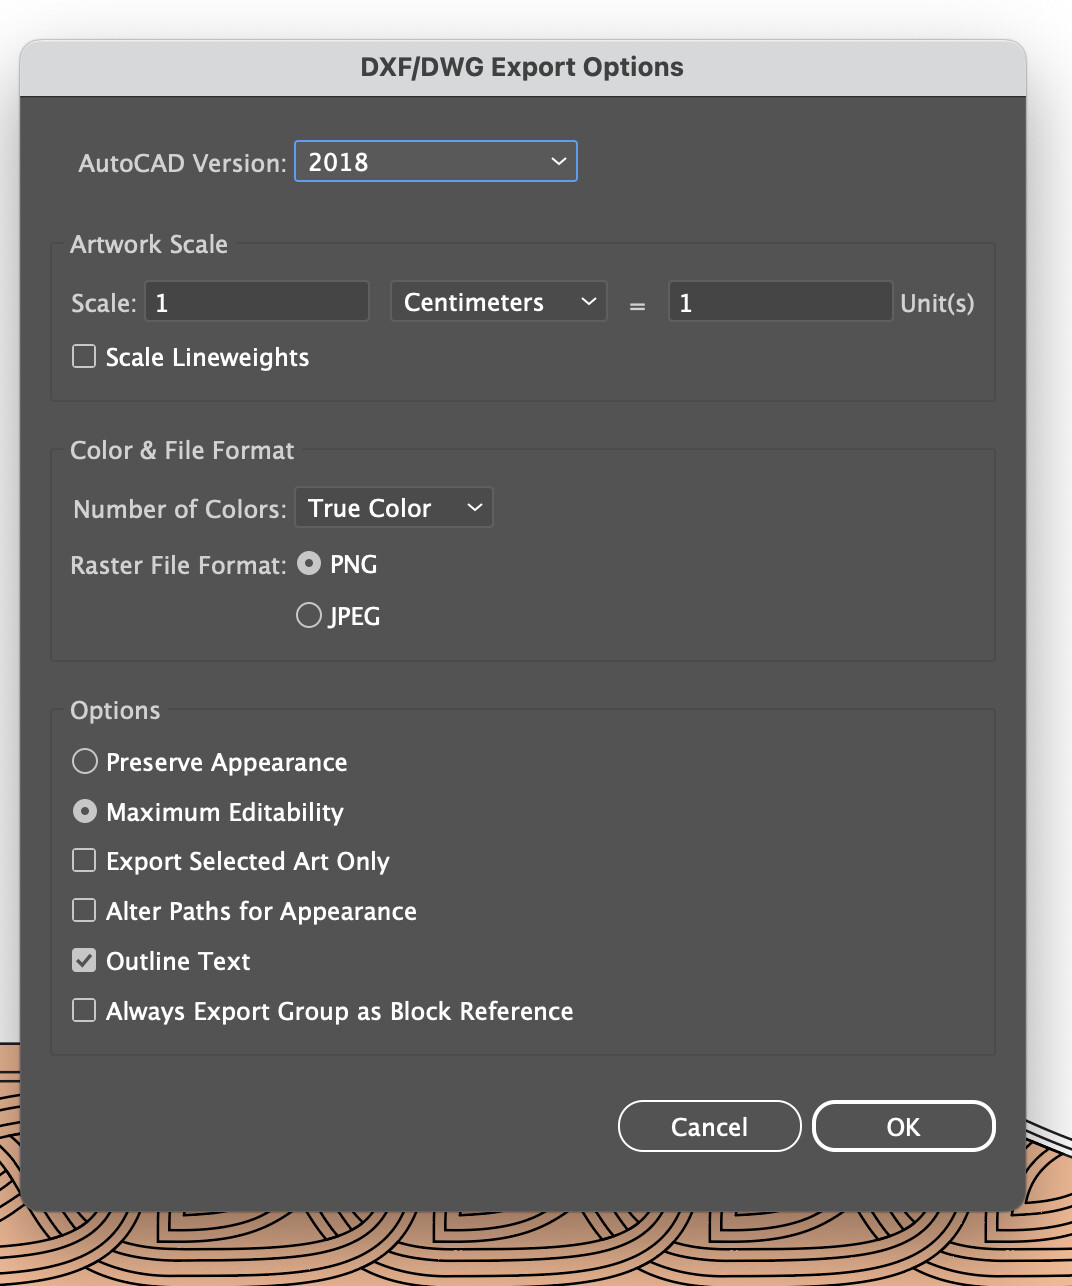Click the Artwork Scale section label

point(149,244)
